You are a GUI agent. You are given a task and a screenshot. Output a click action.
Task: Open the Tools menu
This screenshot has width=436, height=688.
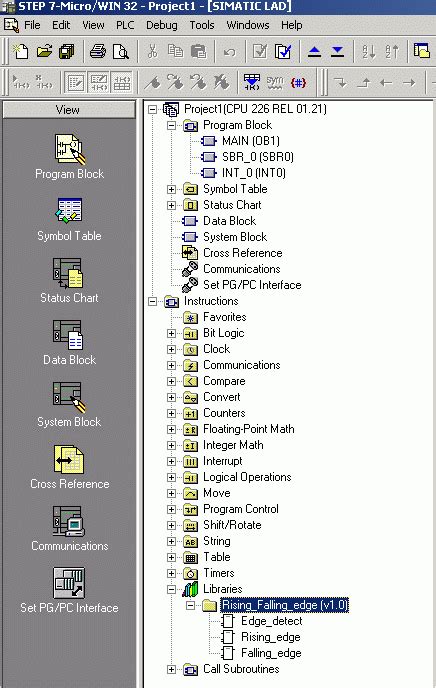click(x=202, y=25)
